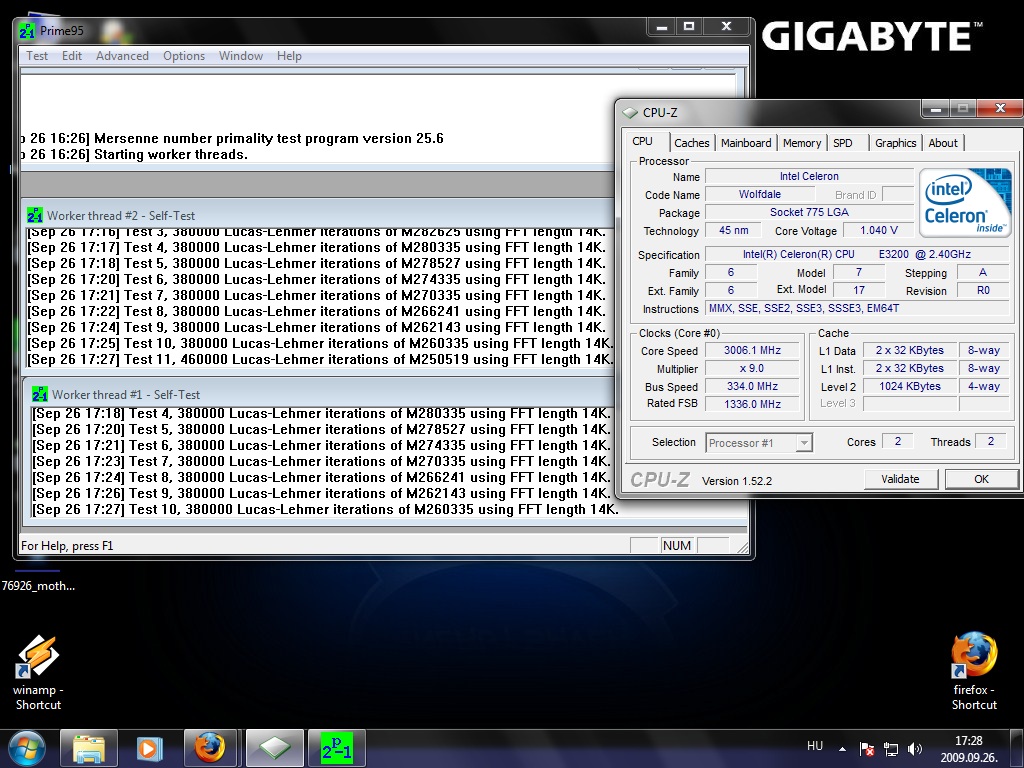
Task: Open Windows Explorer from taskbar
Action: click(89, 748)
